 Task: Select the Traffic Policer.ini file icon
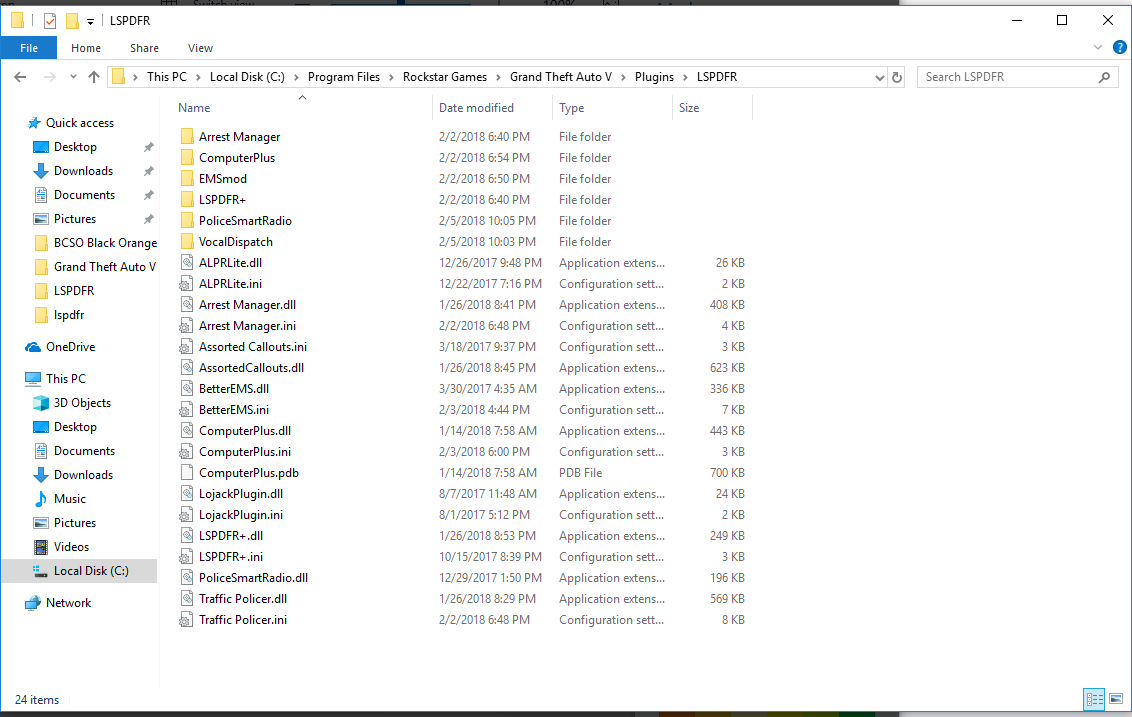click(x=186, y=620)
